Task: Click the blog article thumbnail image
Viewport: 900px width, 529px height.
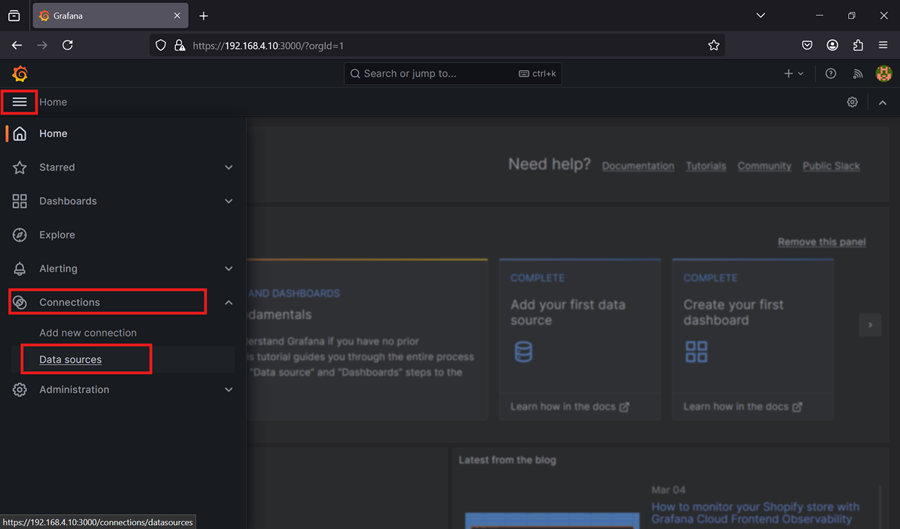Action: [552, 520]
